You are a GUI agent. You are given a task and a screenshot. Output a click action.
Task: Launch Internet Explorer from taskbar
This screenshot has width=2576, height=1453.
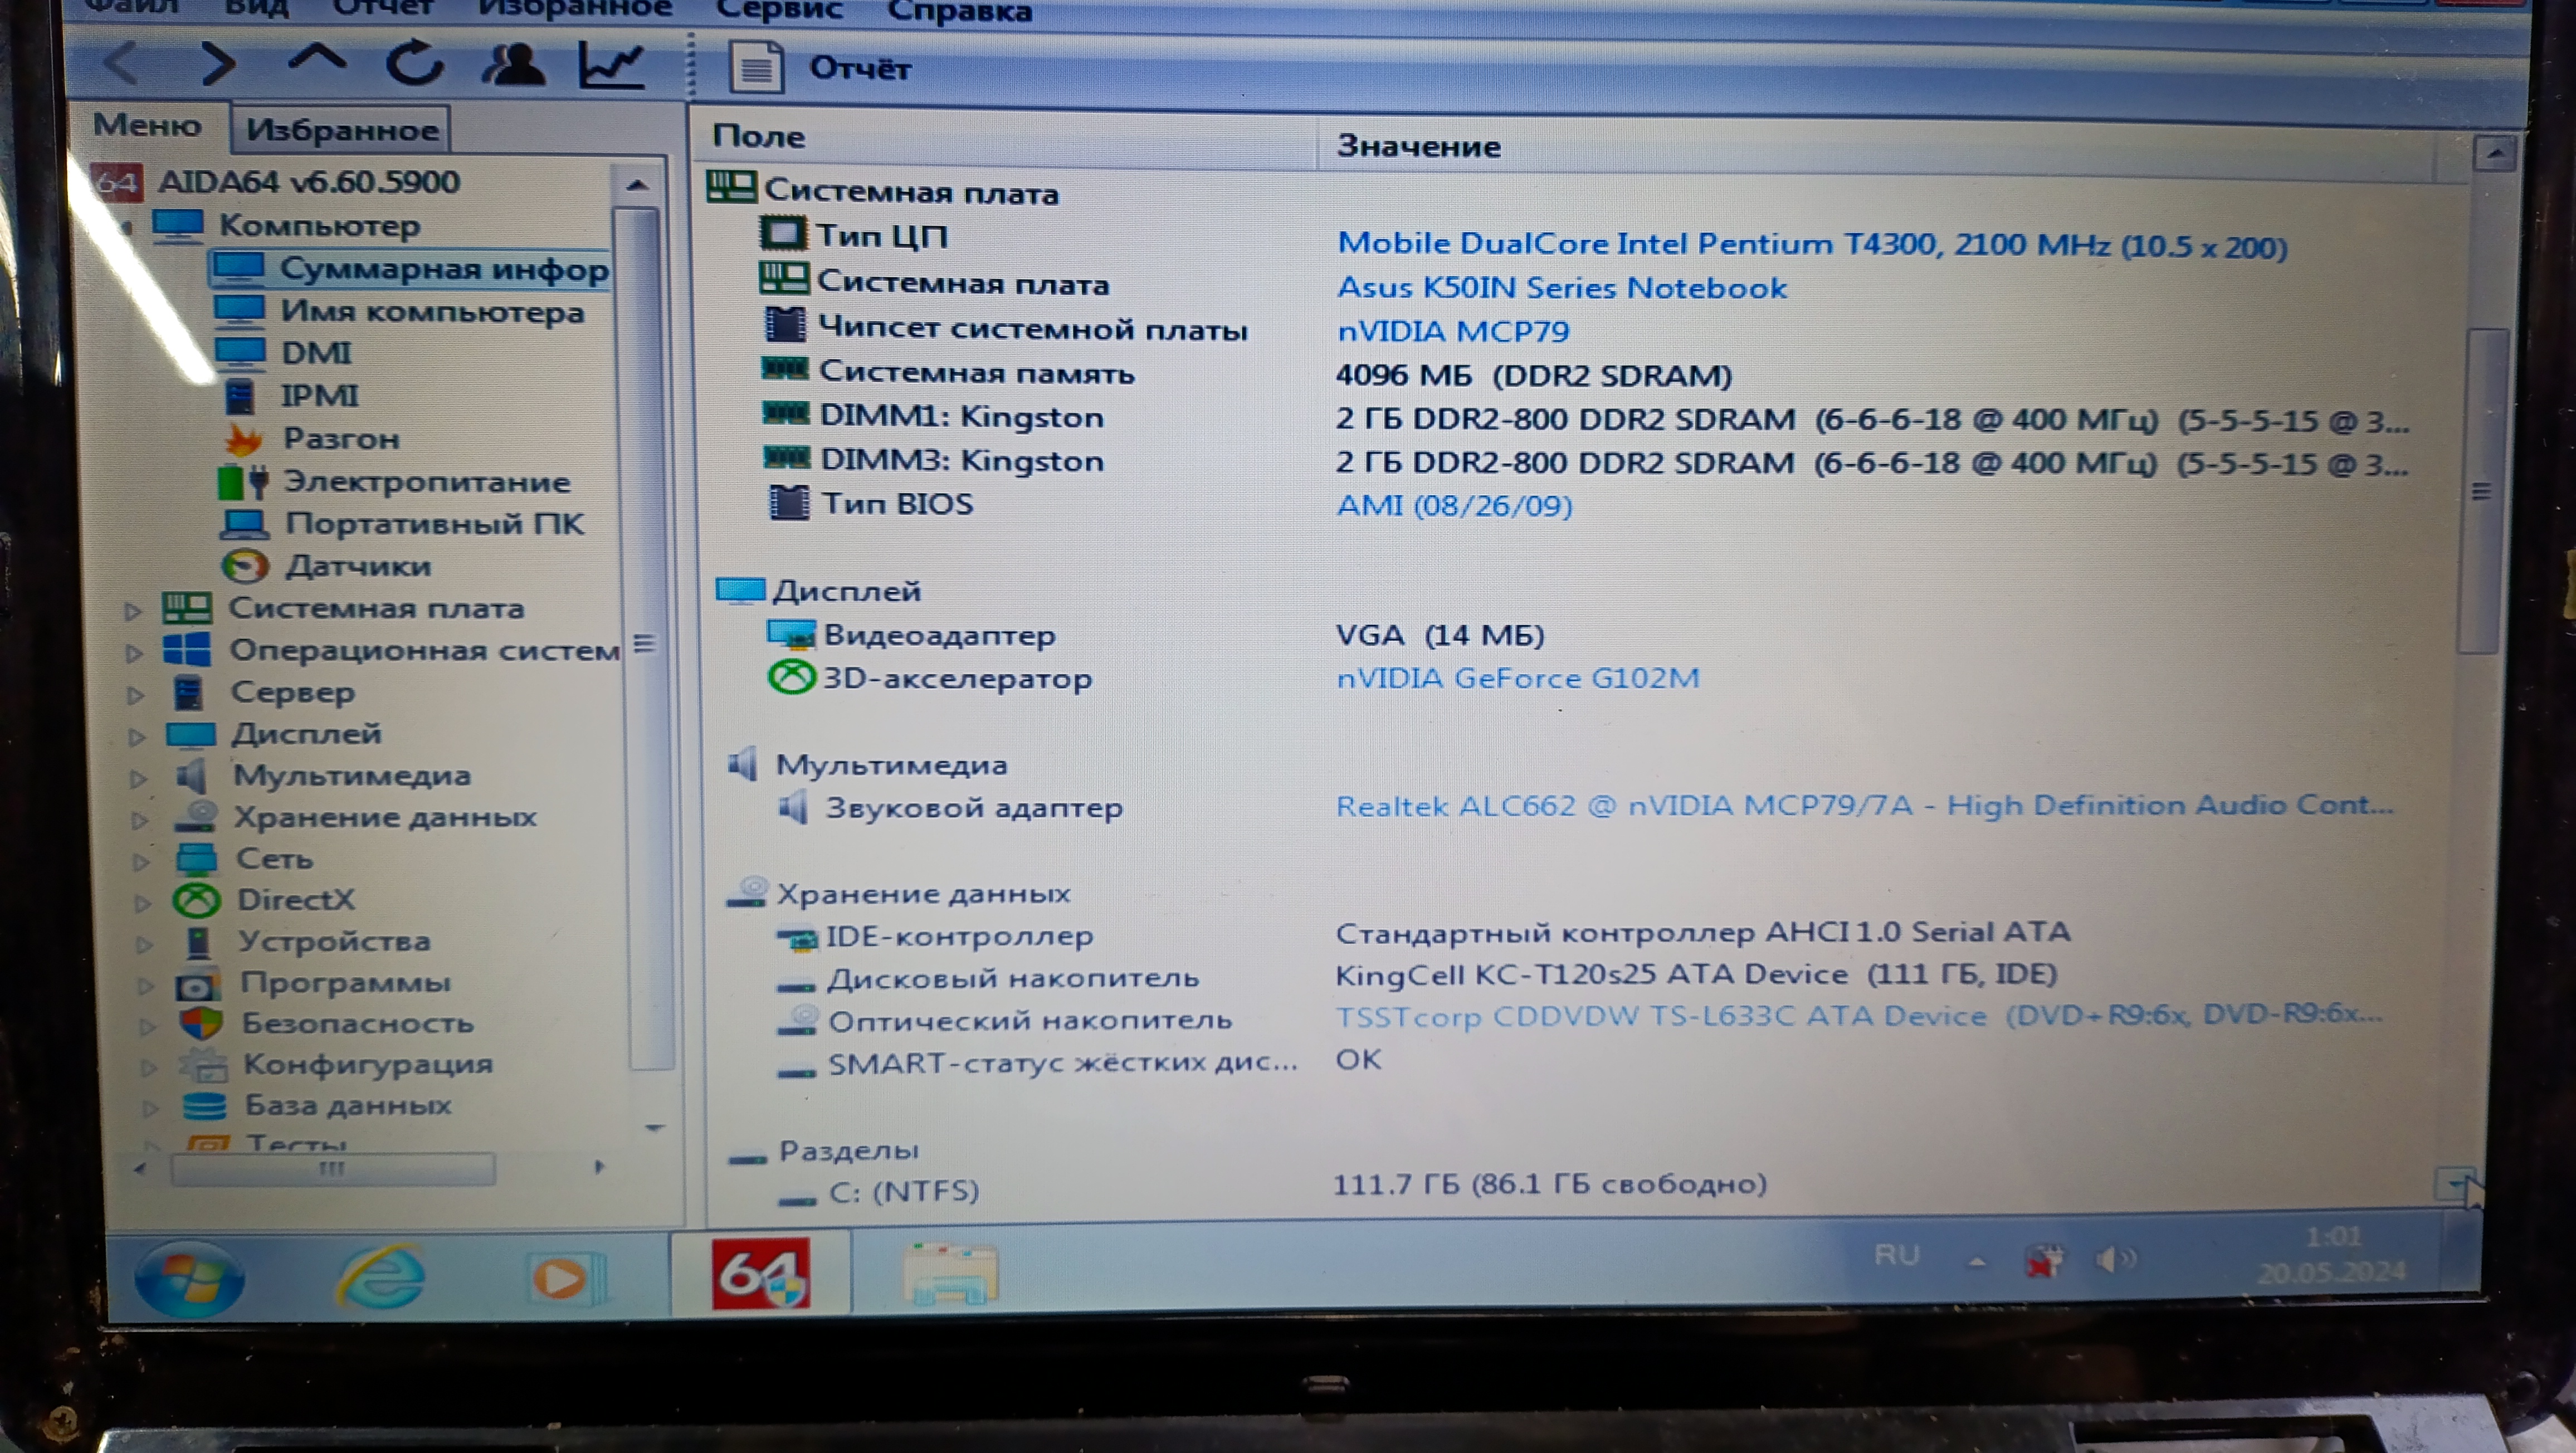tap(382, 1277)
